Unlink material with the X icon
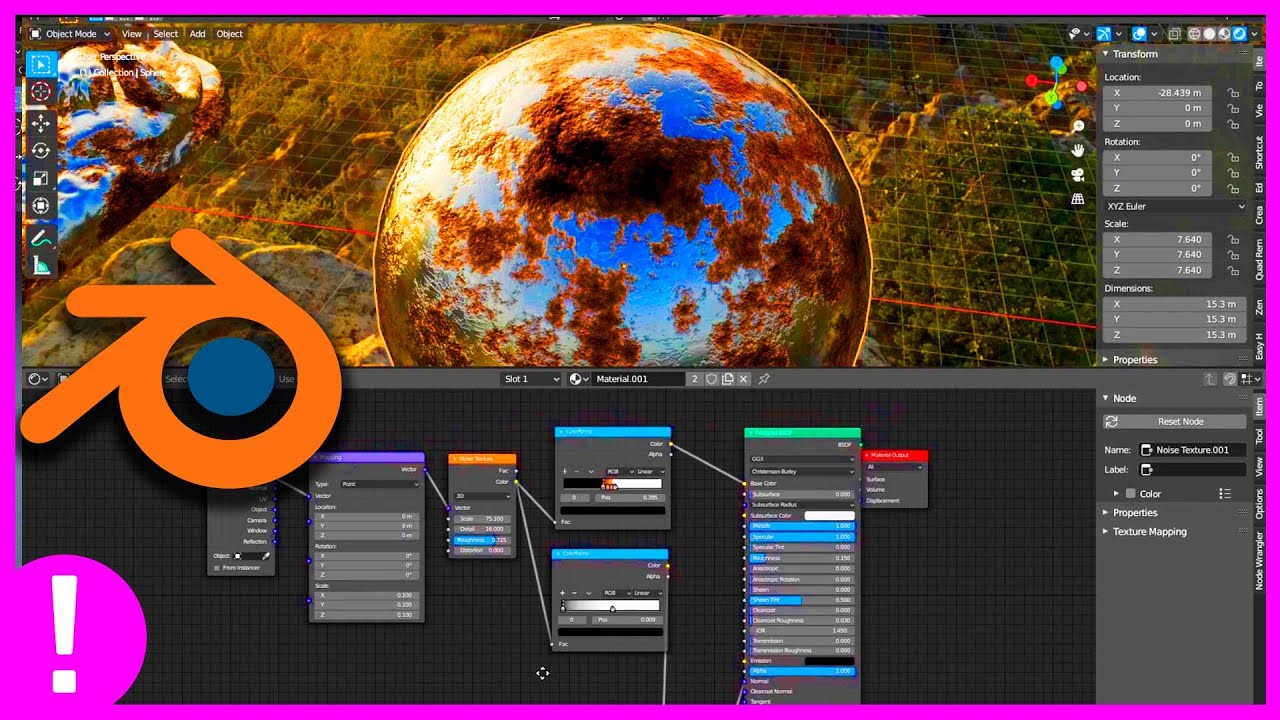The image size is (1280, 720). (x=745, y=379)
